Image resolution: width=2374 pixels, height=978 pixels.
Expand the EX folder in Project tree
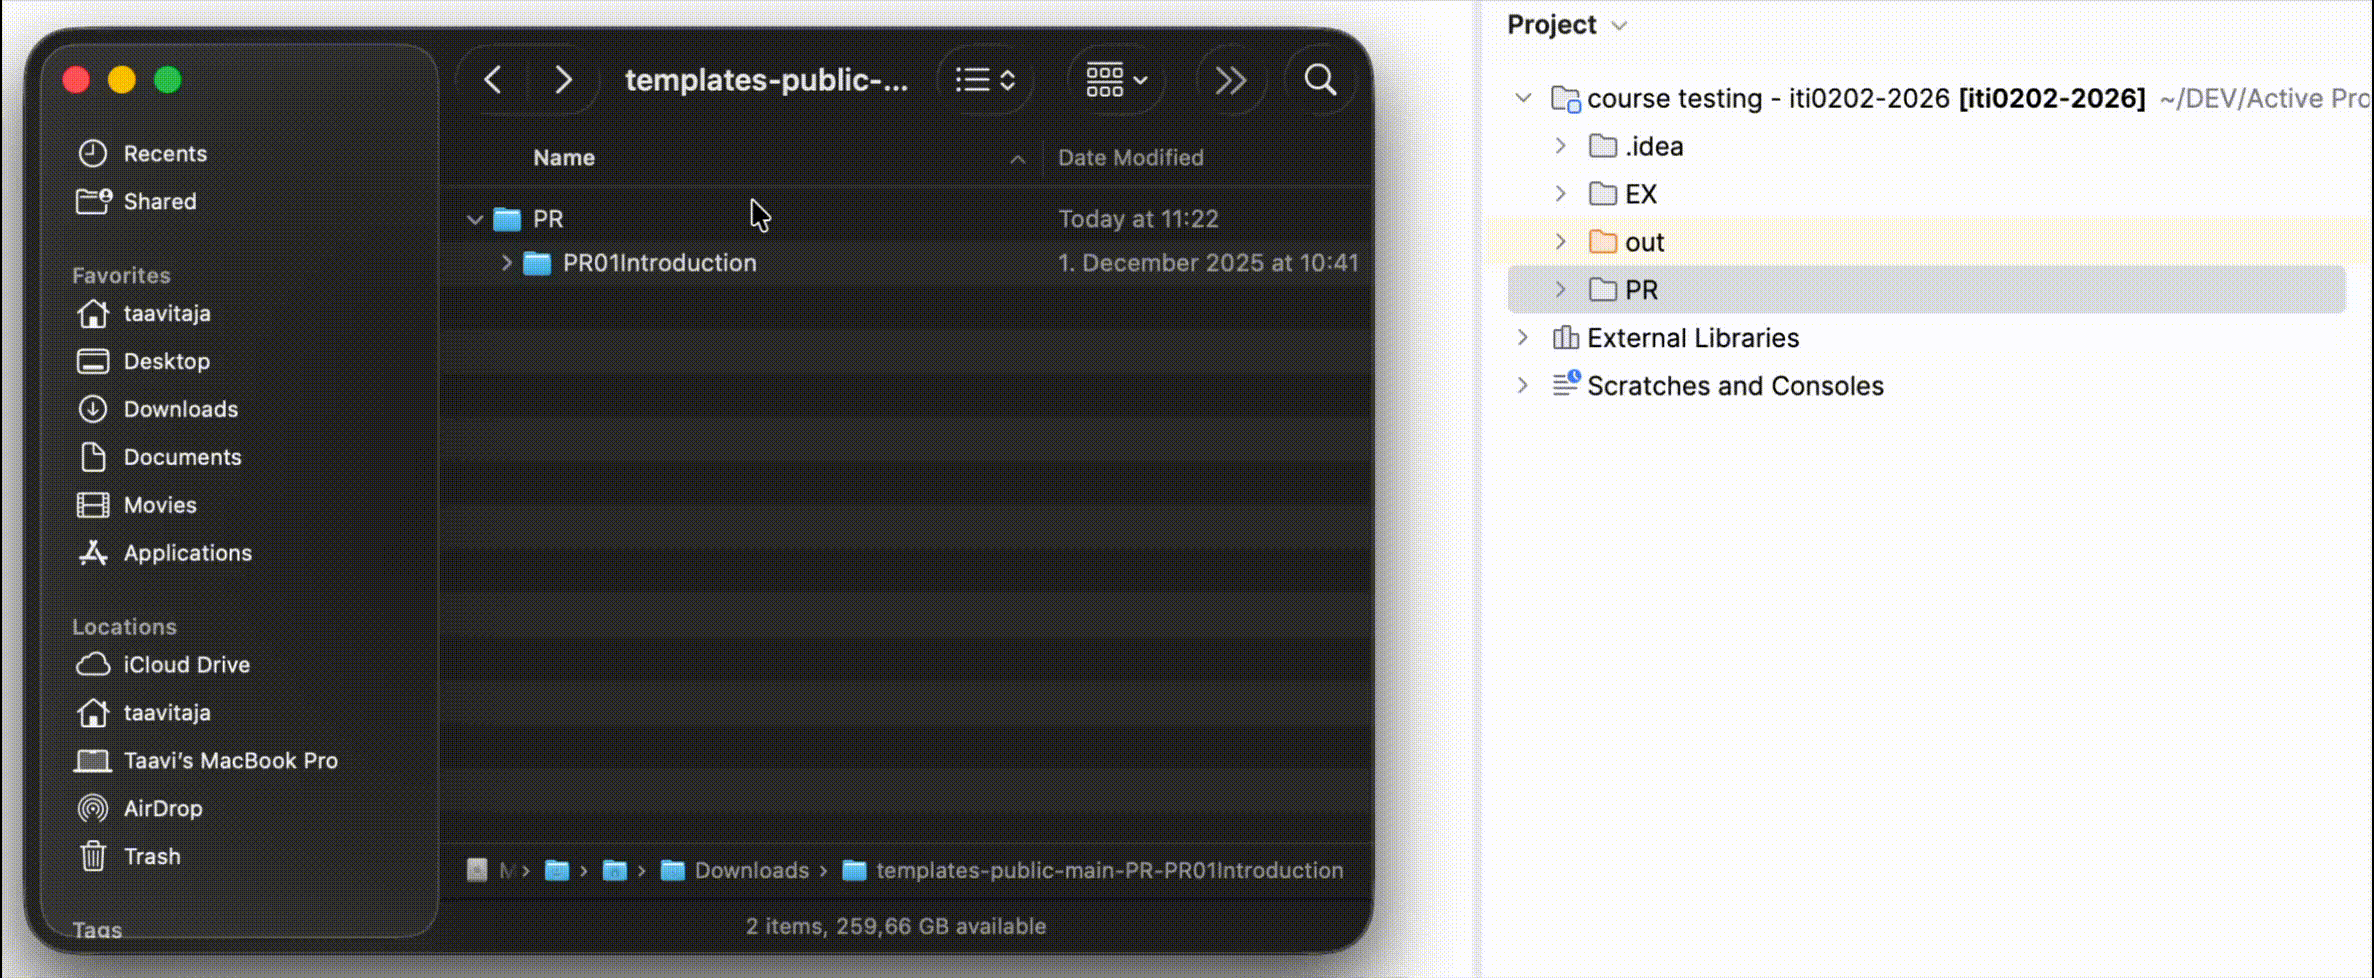1561,193
